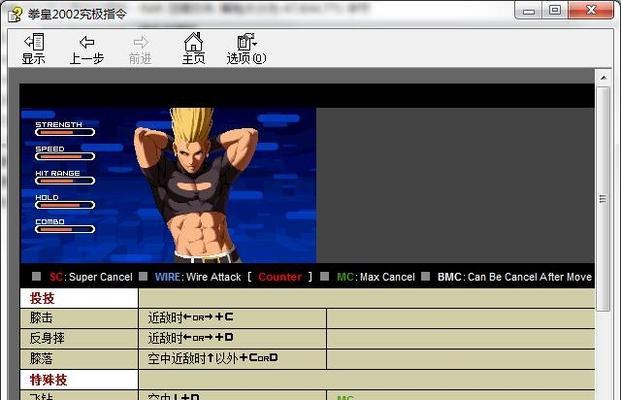Click the 投技 section header
This screenshot has width=621, height=400.
tap(79, 298)
